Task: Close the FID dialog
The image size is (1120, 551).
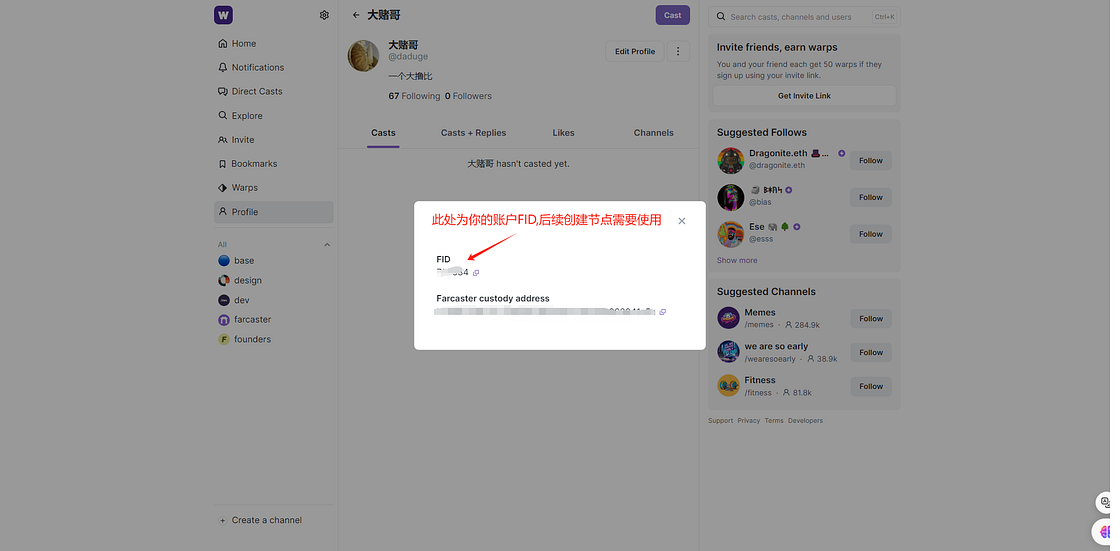Action: (682, 221)
